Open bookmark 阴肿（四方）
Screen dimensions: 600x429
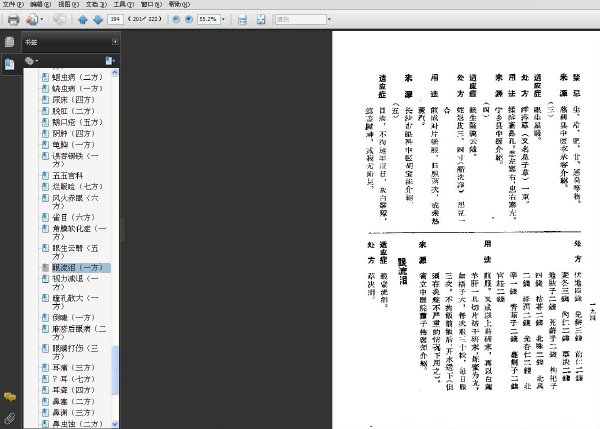(x=73, y=133)
